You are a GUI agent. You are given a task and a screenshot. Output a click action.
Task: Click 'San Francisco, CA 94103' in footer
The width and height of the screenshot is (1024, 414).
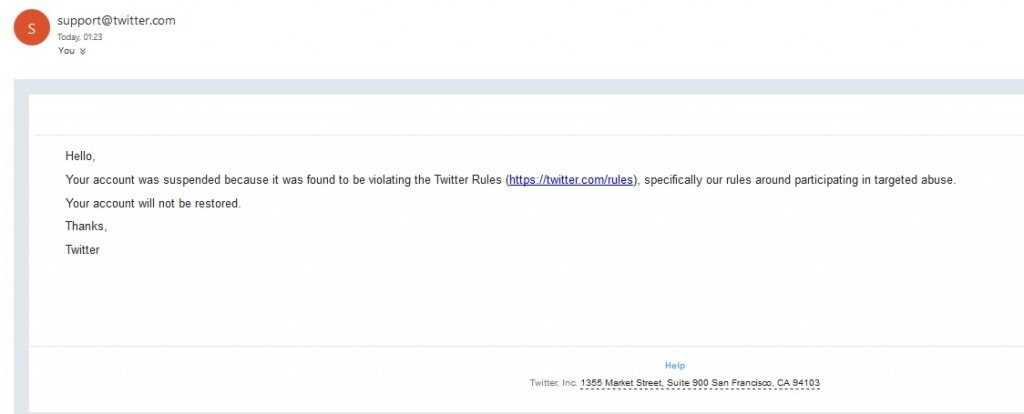pyautogui.click(x=771, y=383)
